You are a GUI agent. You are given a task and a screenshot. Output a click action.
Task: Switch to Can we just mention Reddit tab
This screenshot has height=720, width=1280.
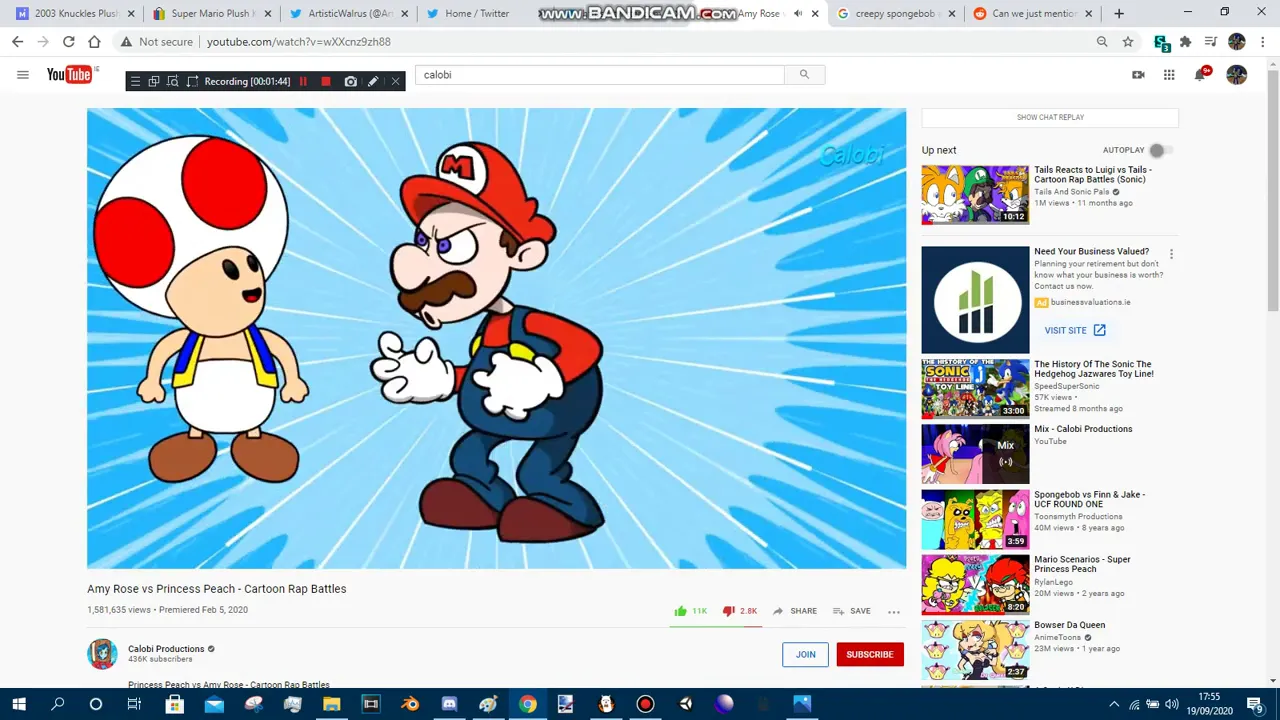coord(1032,14)
